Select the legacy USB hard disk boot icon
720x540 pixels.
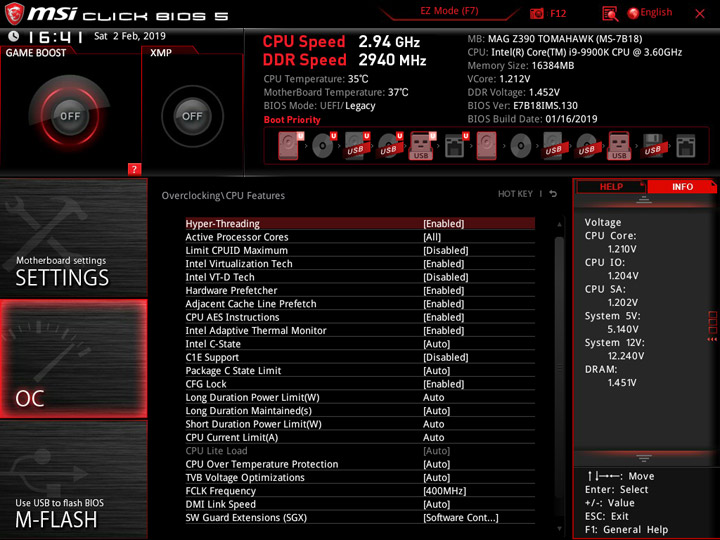pyautogui.click(x=553, y=146)
